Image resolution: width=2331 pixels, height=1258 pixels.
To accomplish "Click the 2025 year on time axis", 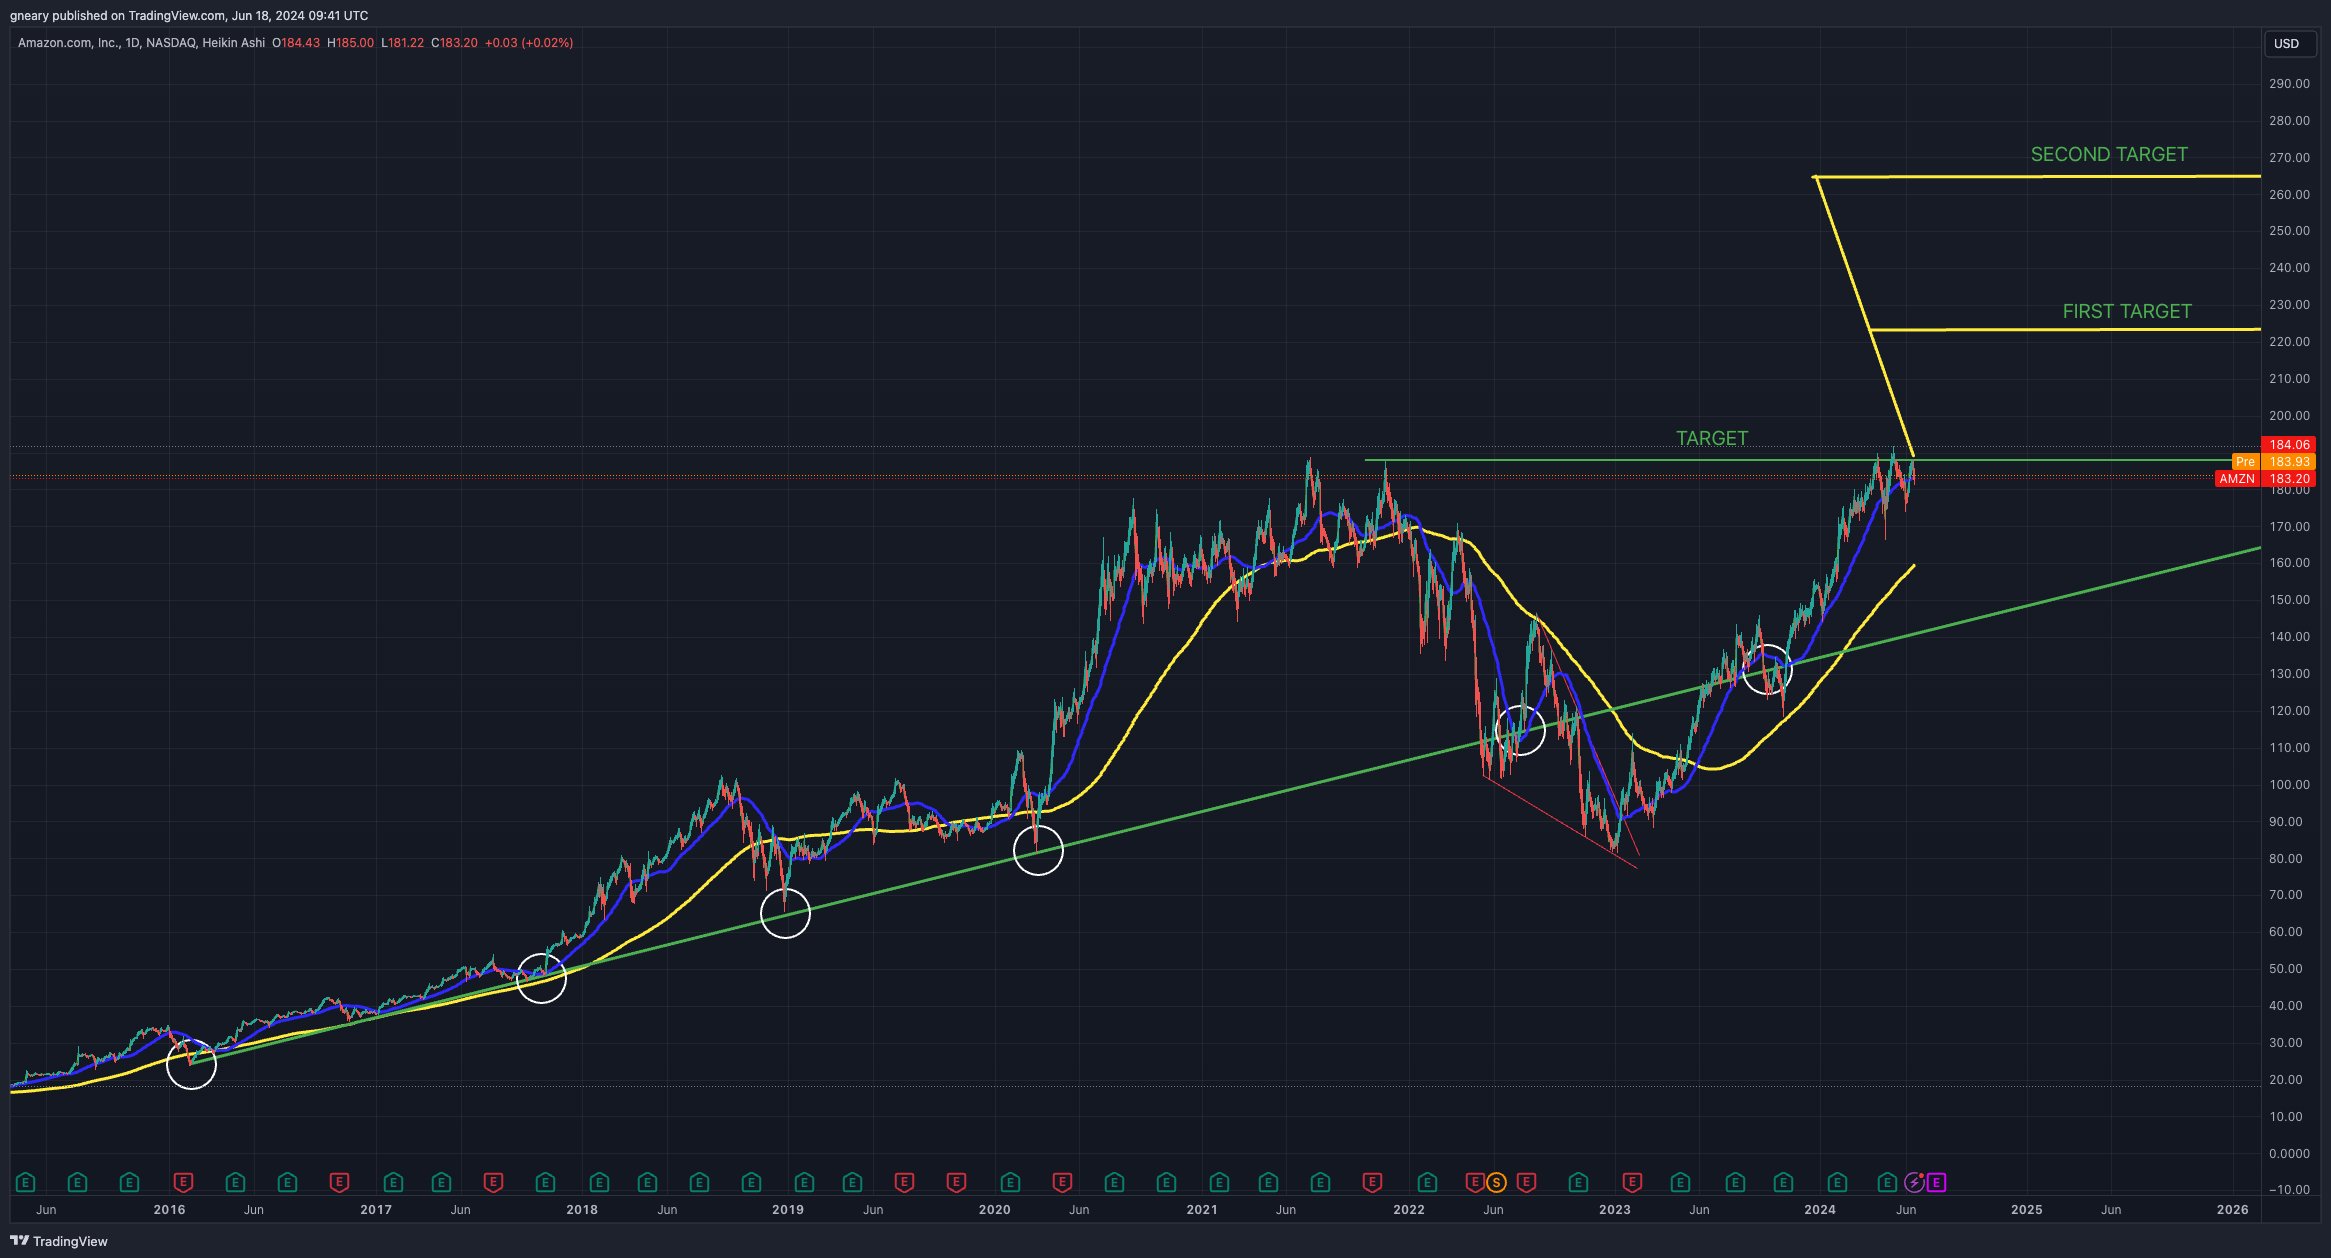I will 2026,1210.
